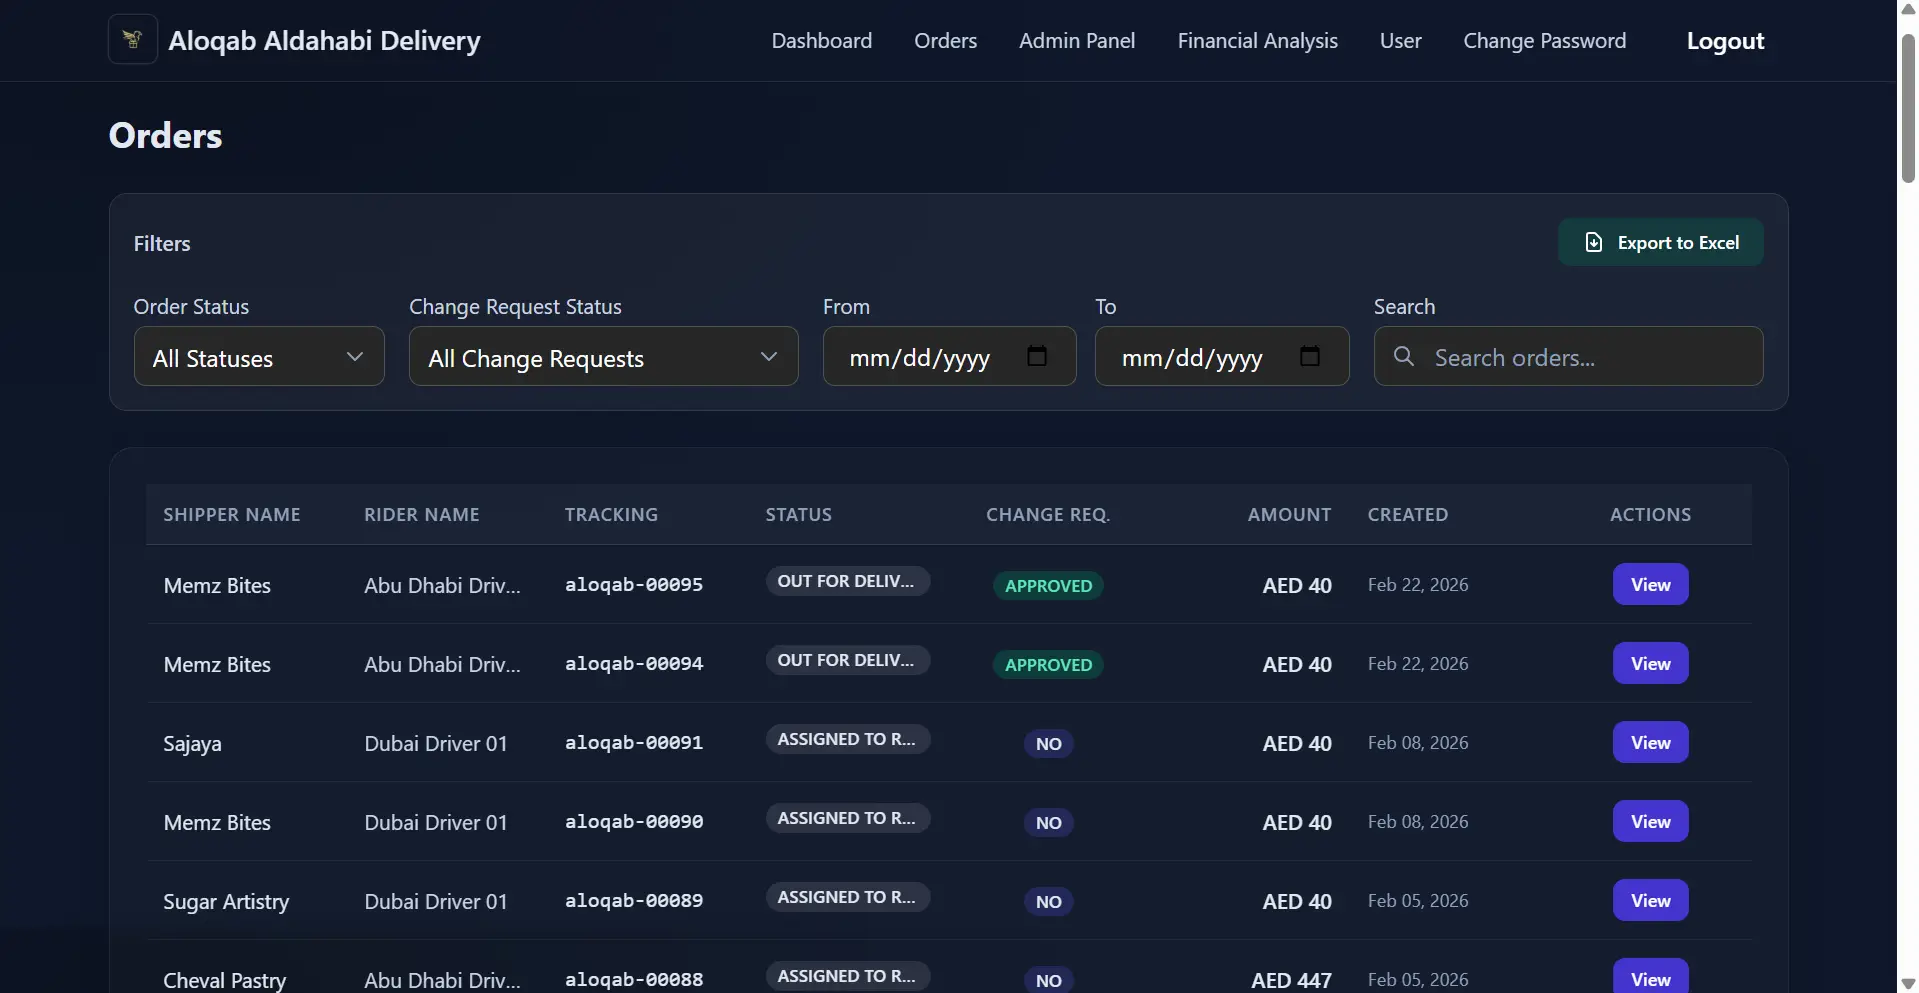1919x993 pixels.
Task: Click Logout in the top right
Action: point(1726,41)
